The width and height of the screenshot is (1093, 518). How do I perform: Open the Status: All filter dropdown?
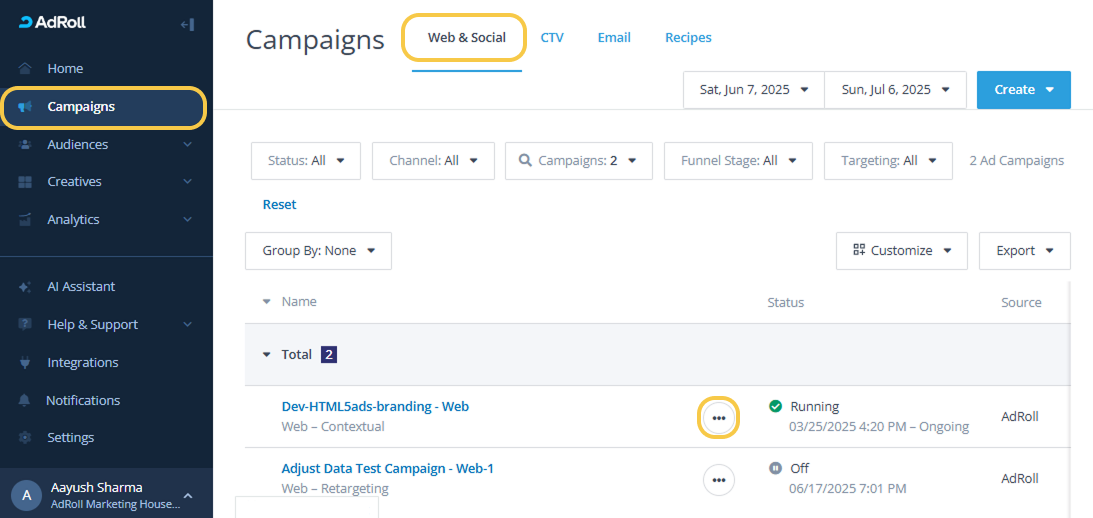(x=306, y=160)
